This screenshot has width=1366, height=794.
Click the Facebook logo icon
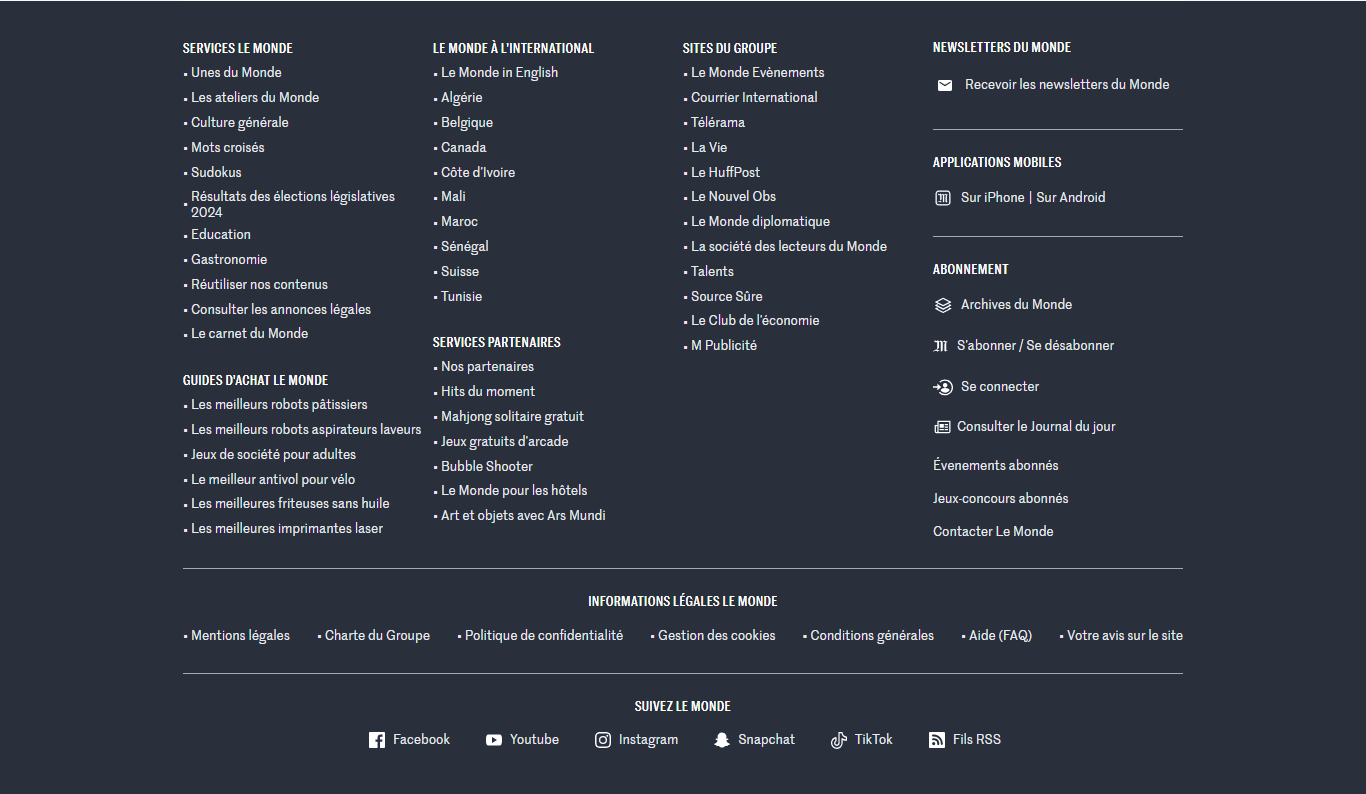377,740
